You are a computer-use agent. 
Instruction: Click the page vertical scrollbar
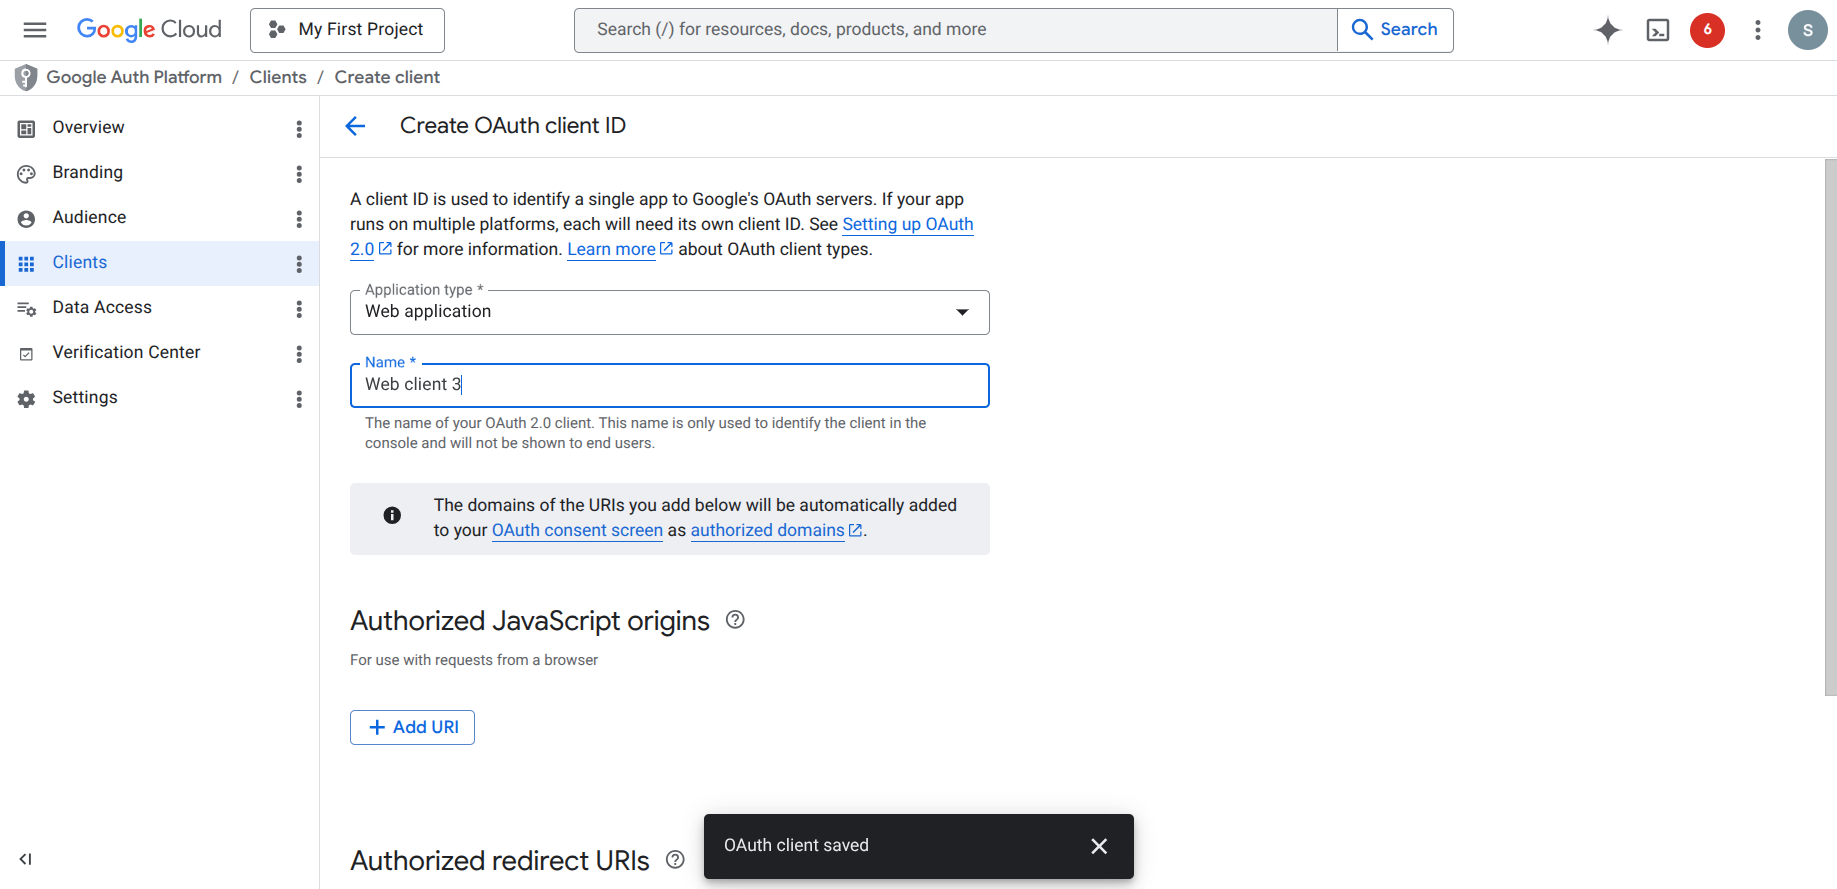pos(1830,427)
